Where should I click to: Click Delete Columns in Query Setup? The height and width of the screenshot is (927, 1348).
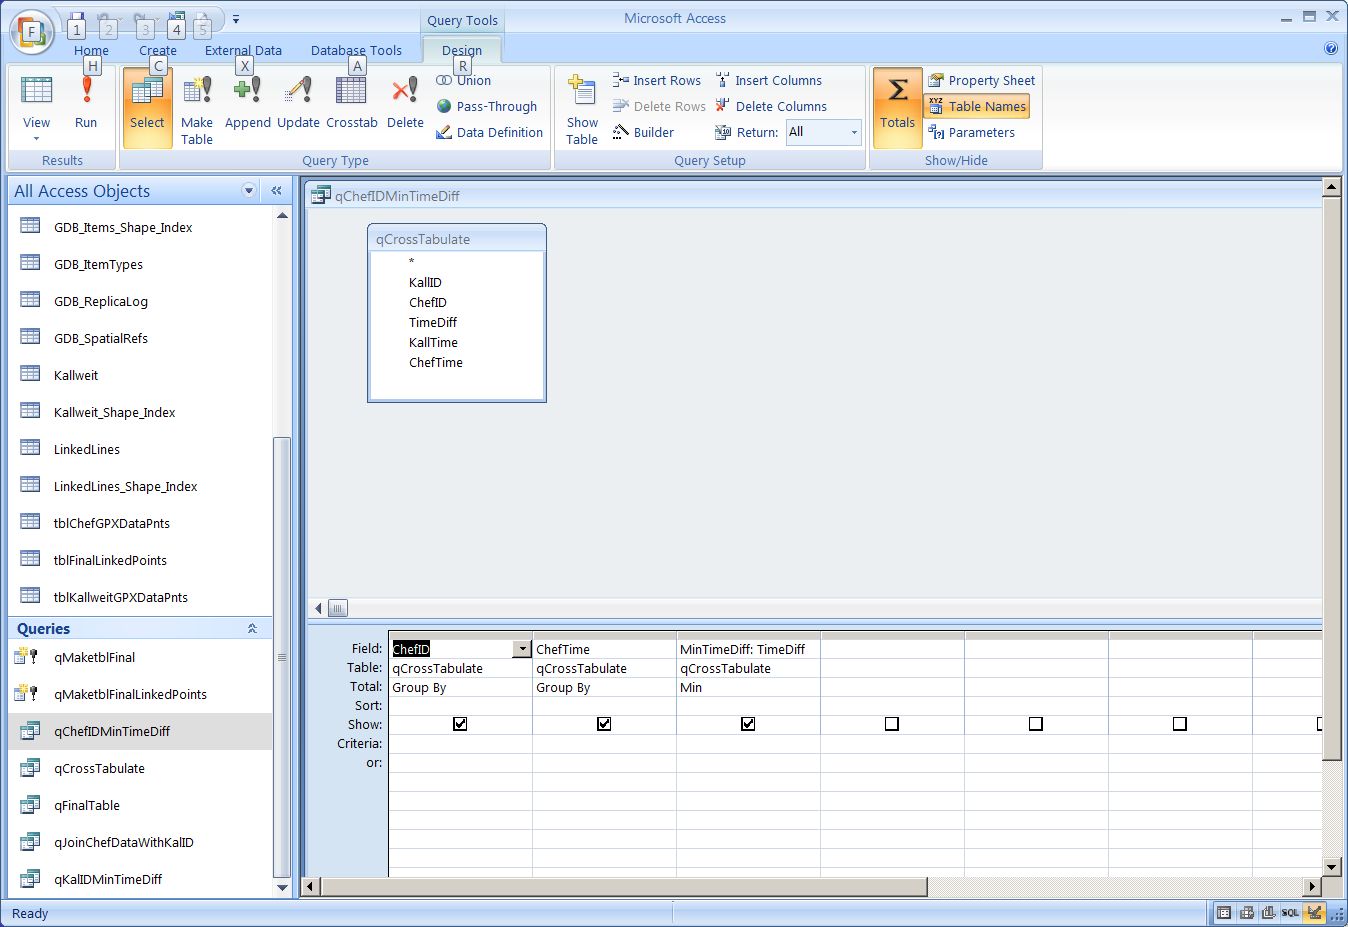pyautogui.click(x=771, y=106)
